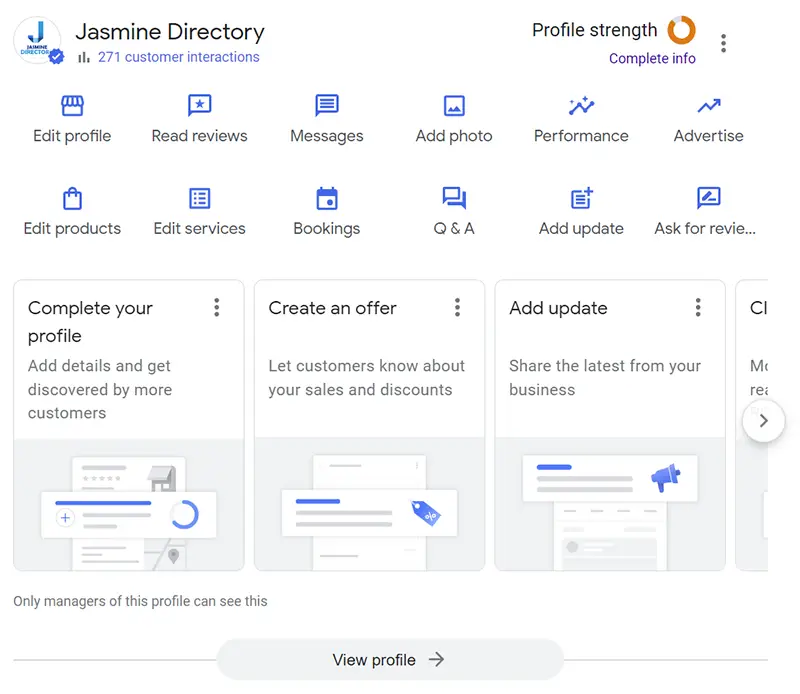
Task: Click the Edit services list icon
Action: tap(199, 199)
